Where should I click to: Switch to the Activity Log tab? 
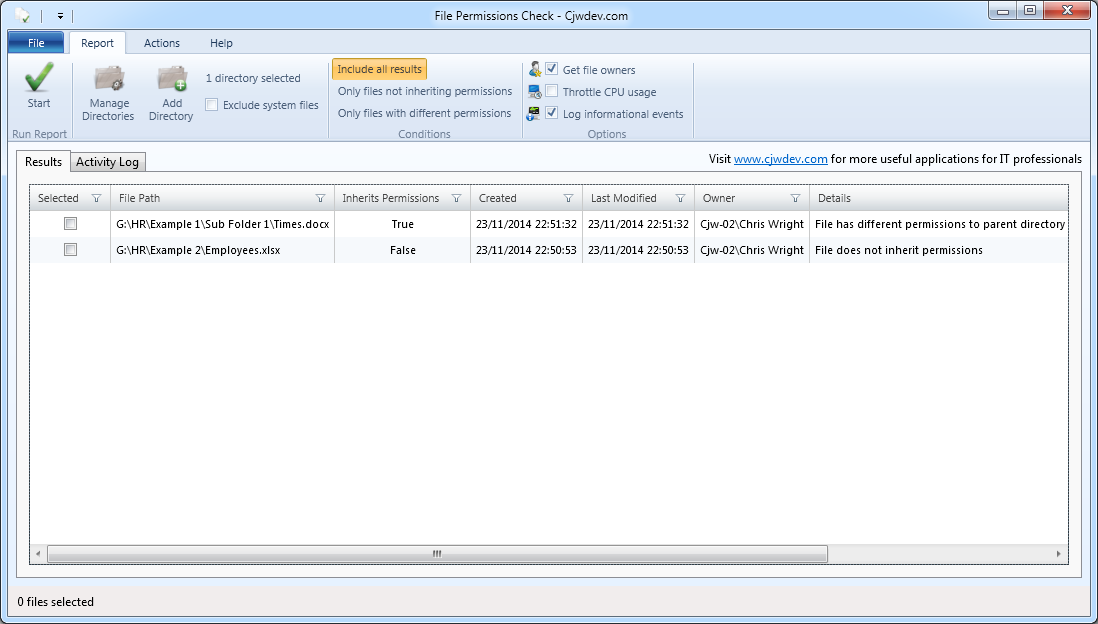(x=108, y=162)
